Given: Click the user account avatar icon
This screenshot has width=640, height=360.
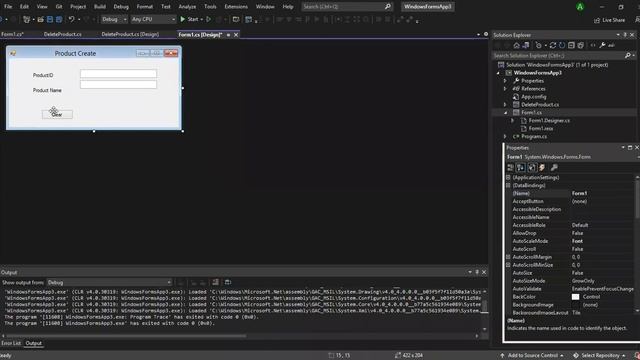Looking at the screenshot, I should 580,7.
